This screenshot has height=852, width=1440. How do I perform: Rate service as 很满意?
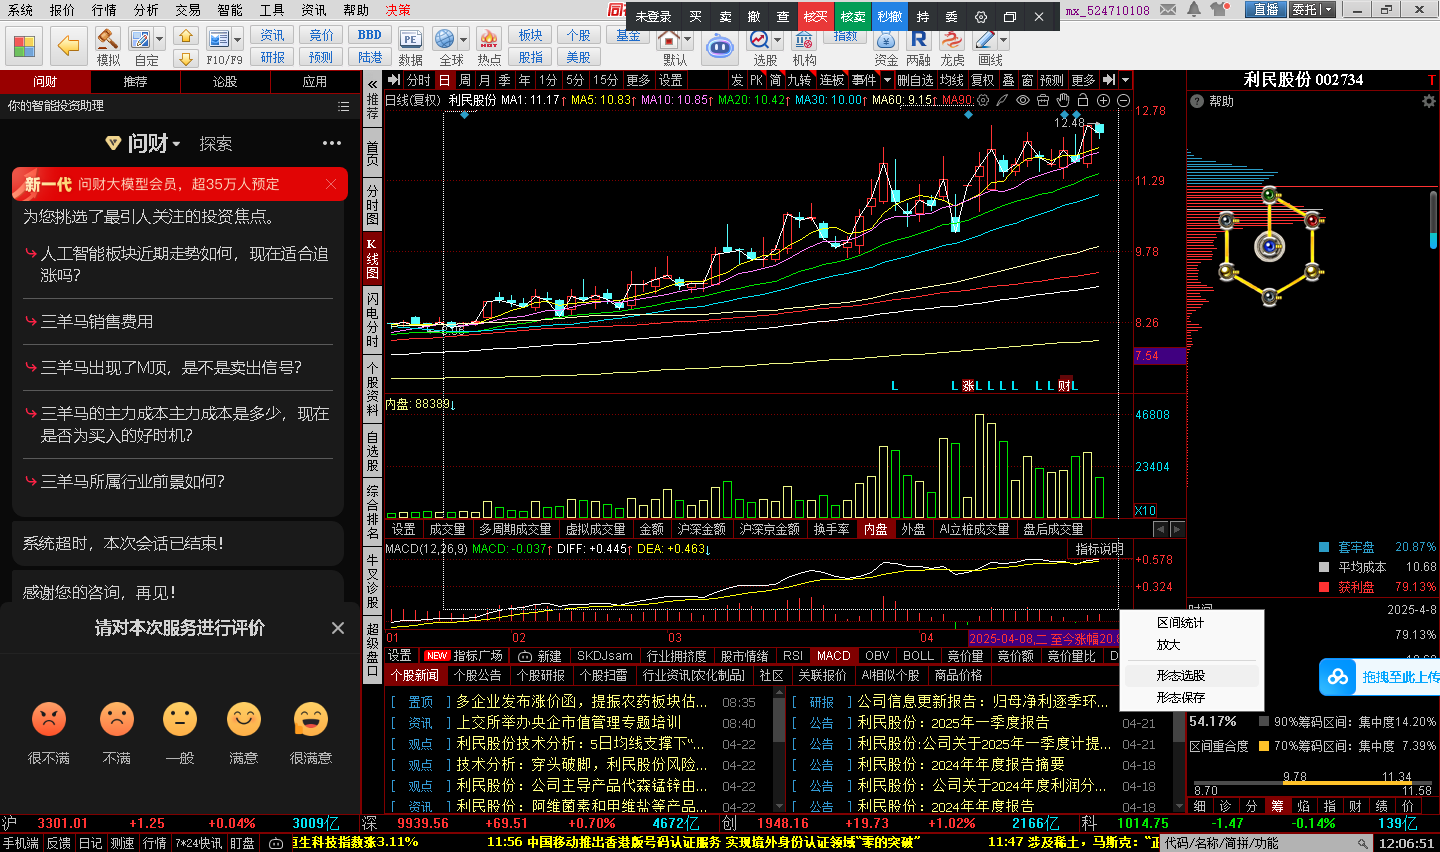click(x=311, y=733)
